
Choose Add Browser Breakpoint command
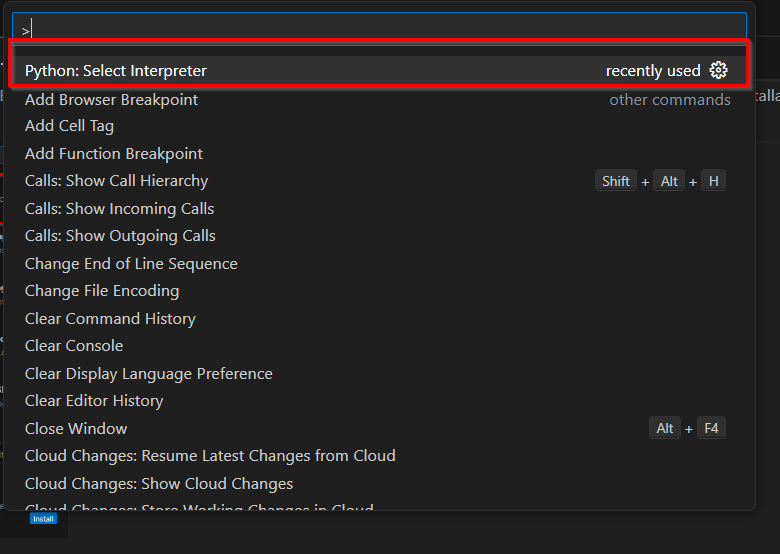(379, 99)
